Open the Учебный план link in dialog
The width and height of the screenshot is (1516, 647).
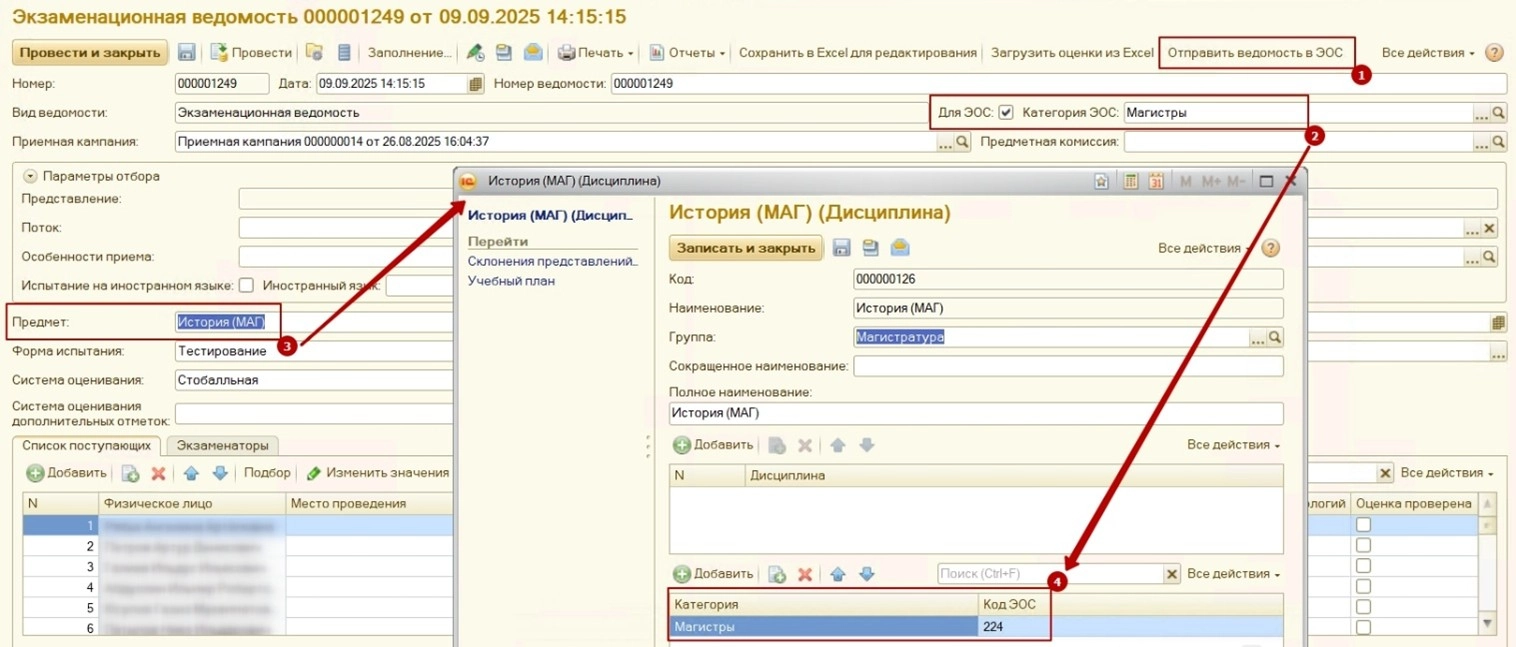coord(511,281)
